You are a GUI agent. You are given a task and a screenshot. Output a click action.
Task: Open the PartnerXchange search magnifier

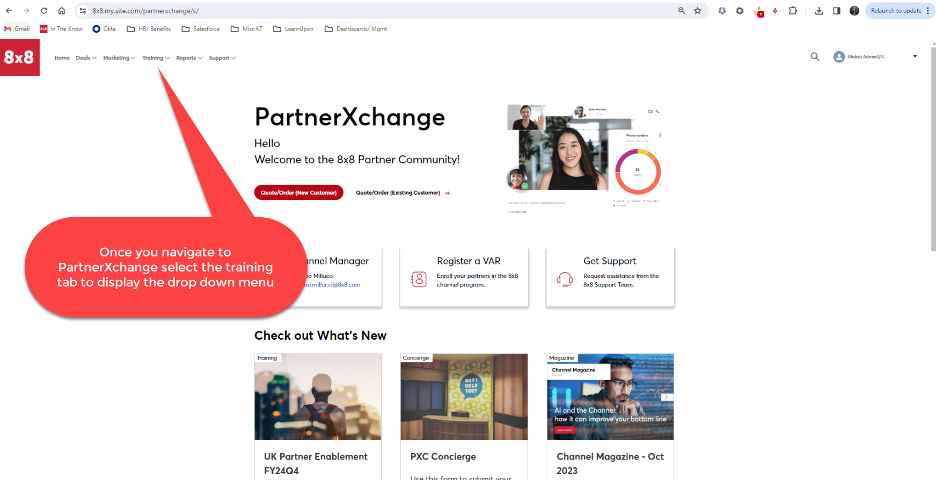pyautogui.click(x=815, y=57)
